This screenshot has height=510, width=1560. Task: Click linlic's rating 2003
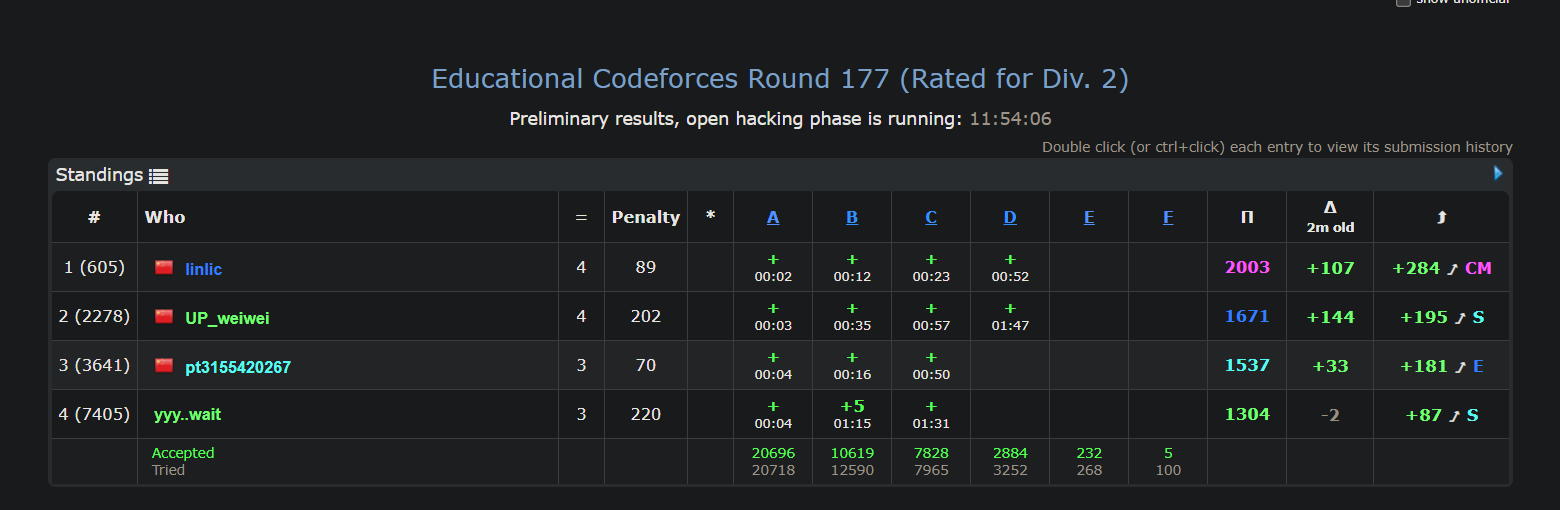(x=1247, y=268)
